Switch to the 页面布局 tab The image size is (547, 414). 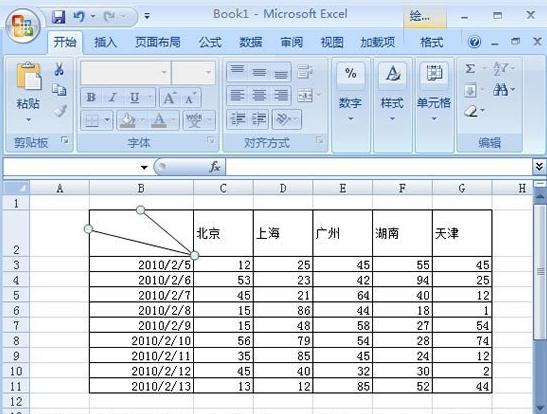click(158, 42)
